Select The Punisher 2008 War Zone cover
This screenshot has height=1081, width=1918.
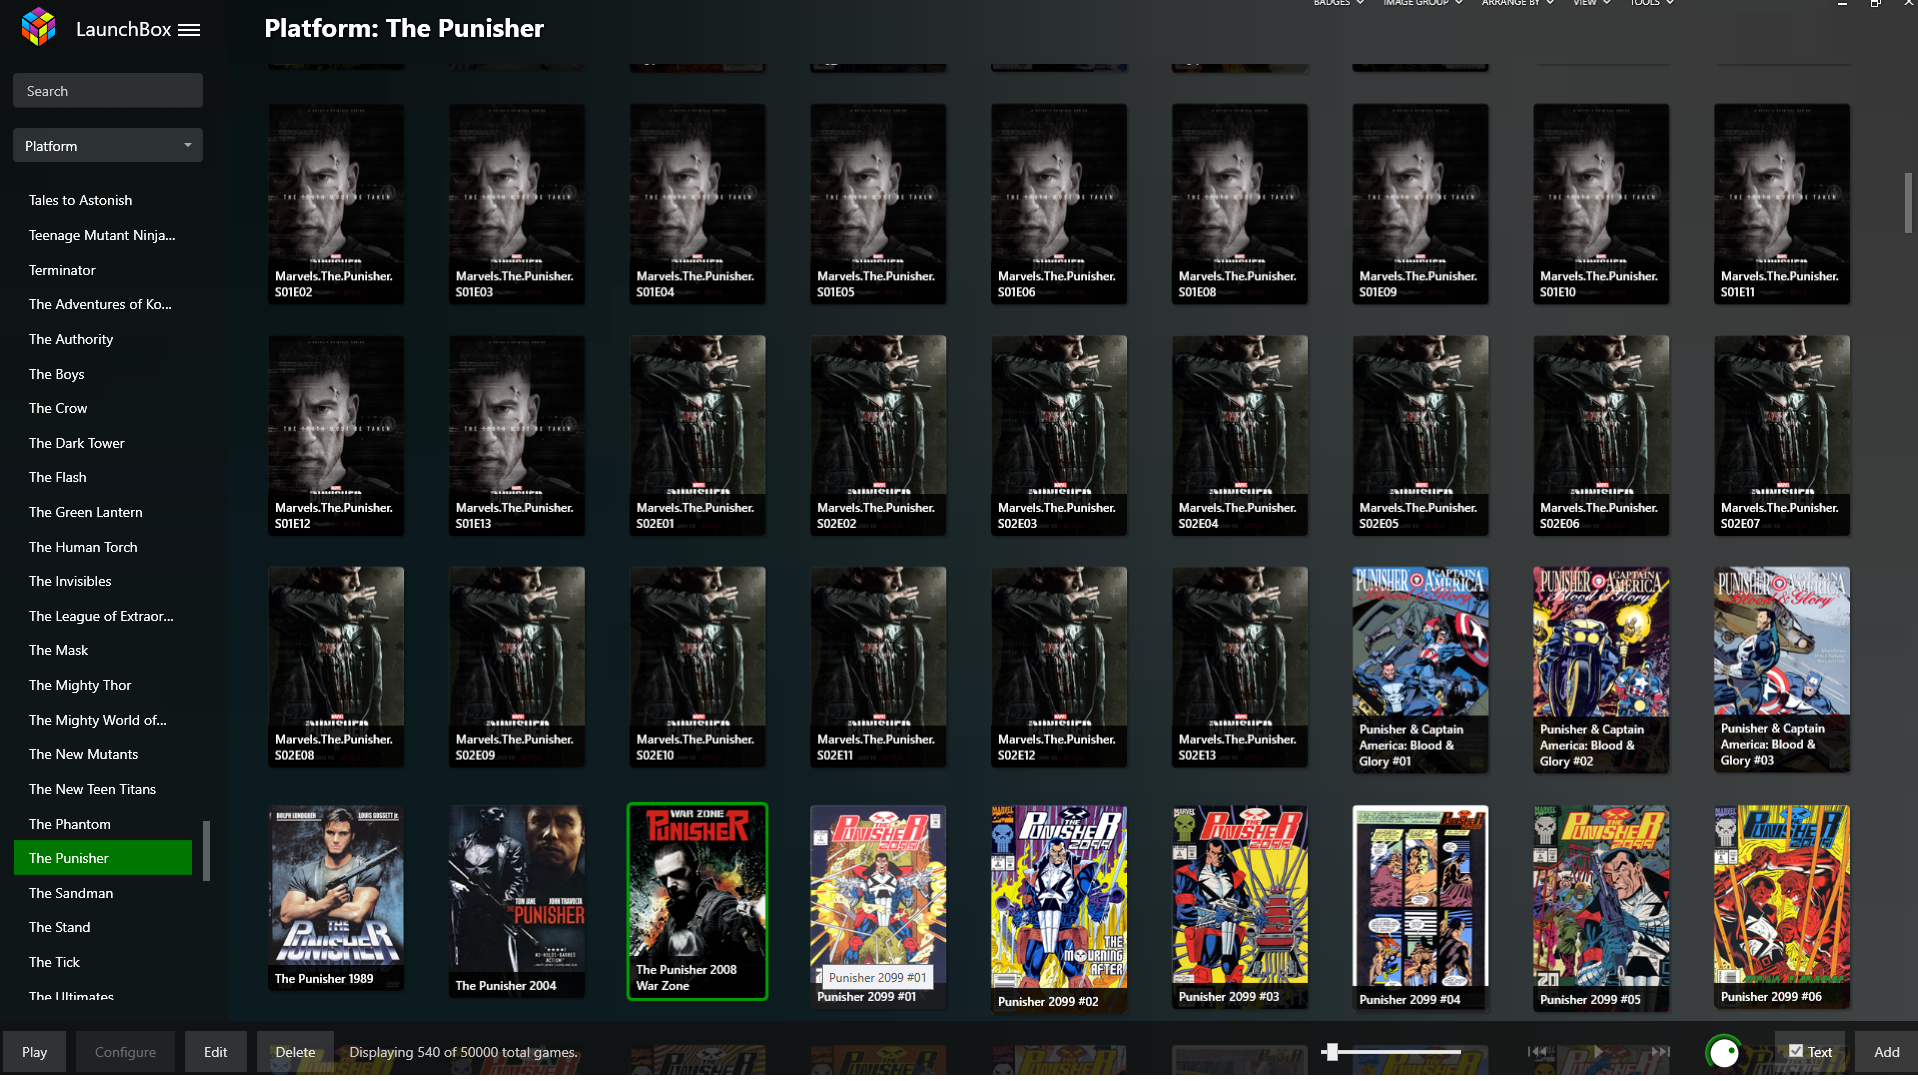697,901
